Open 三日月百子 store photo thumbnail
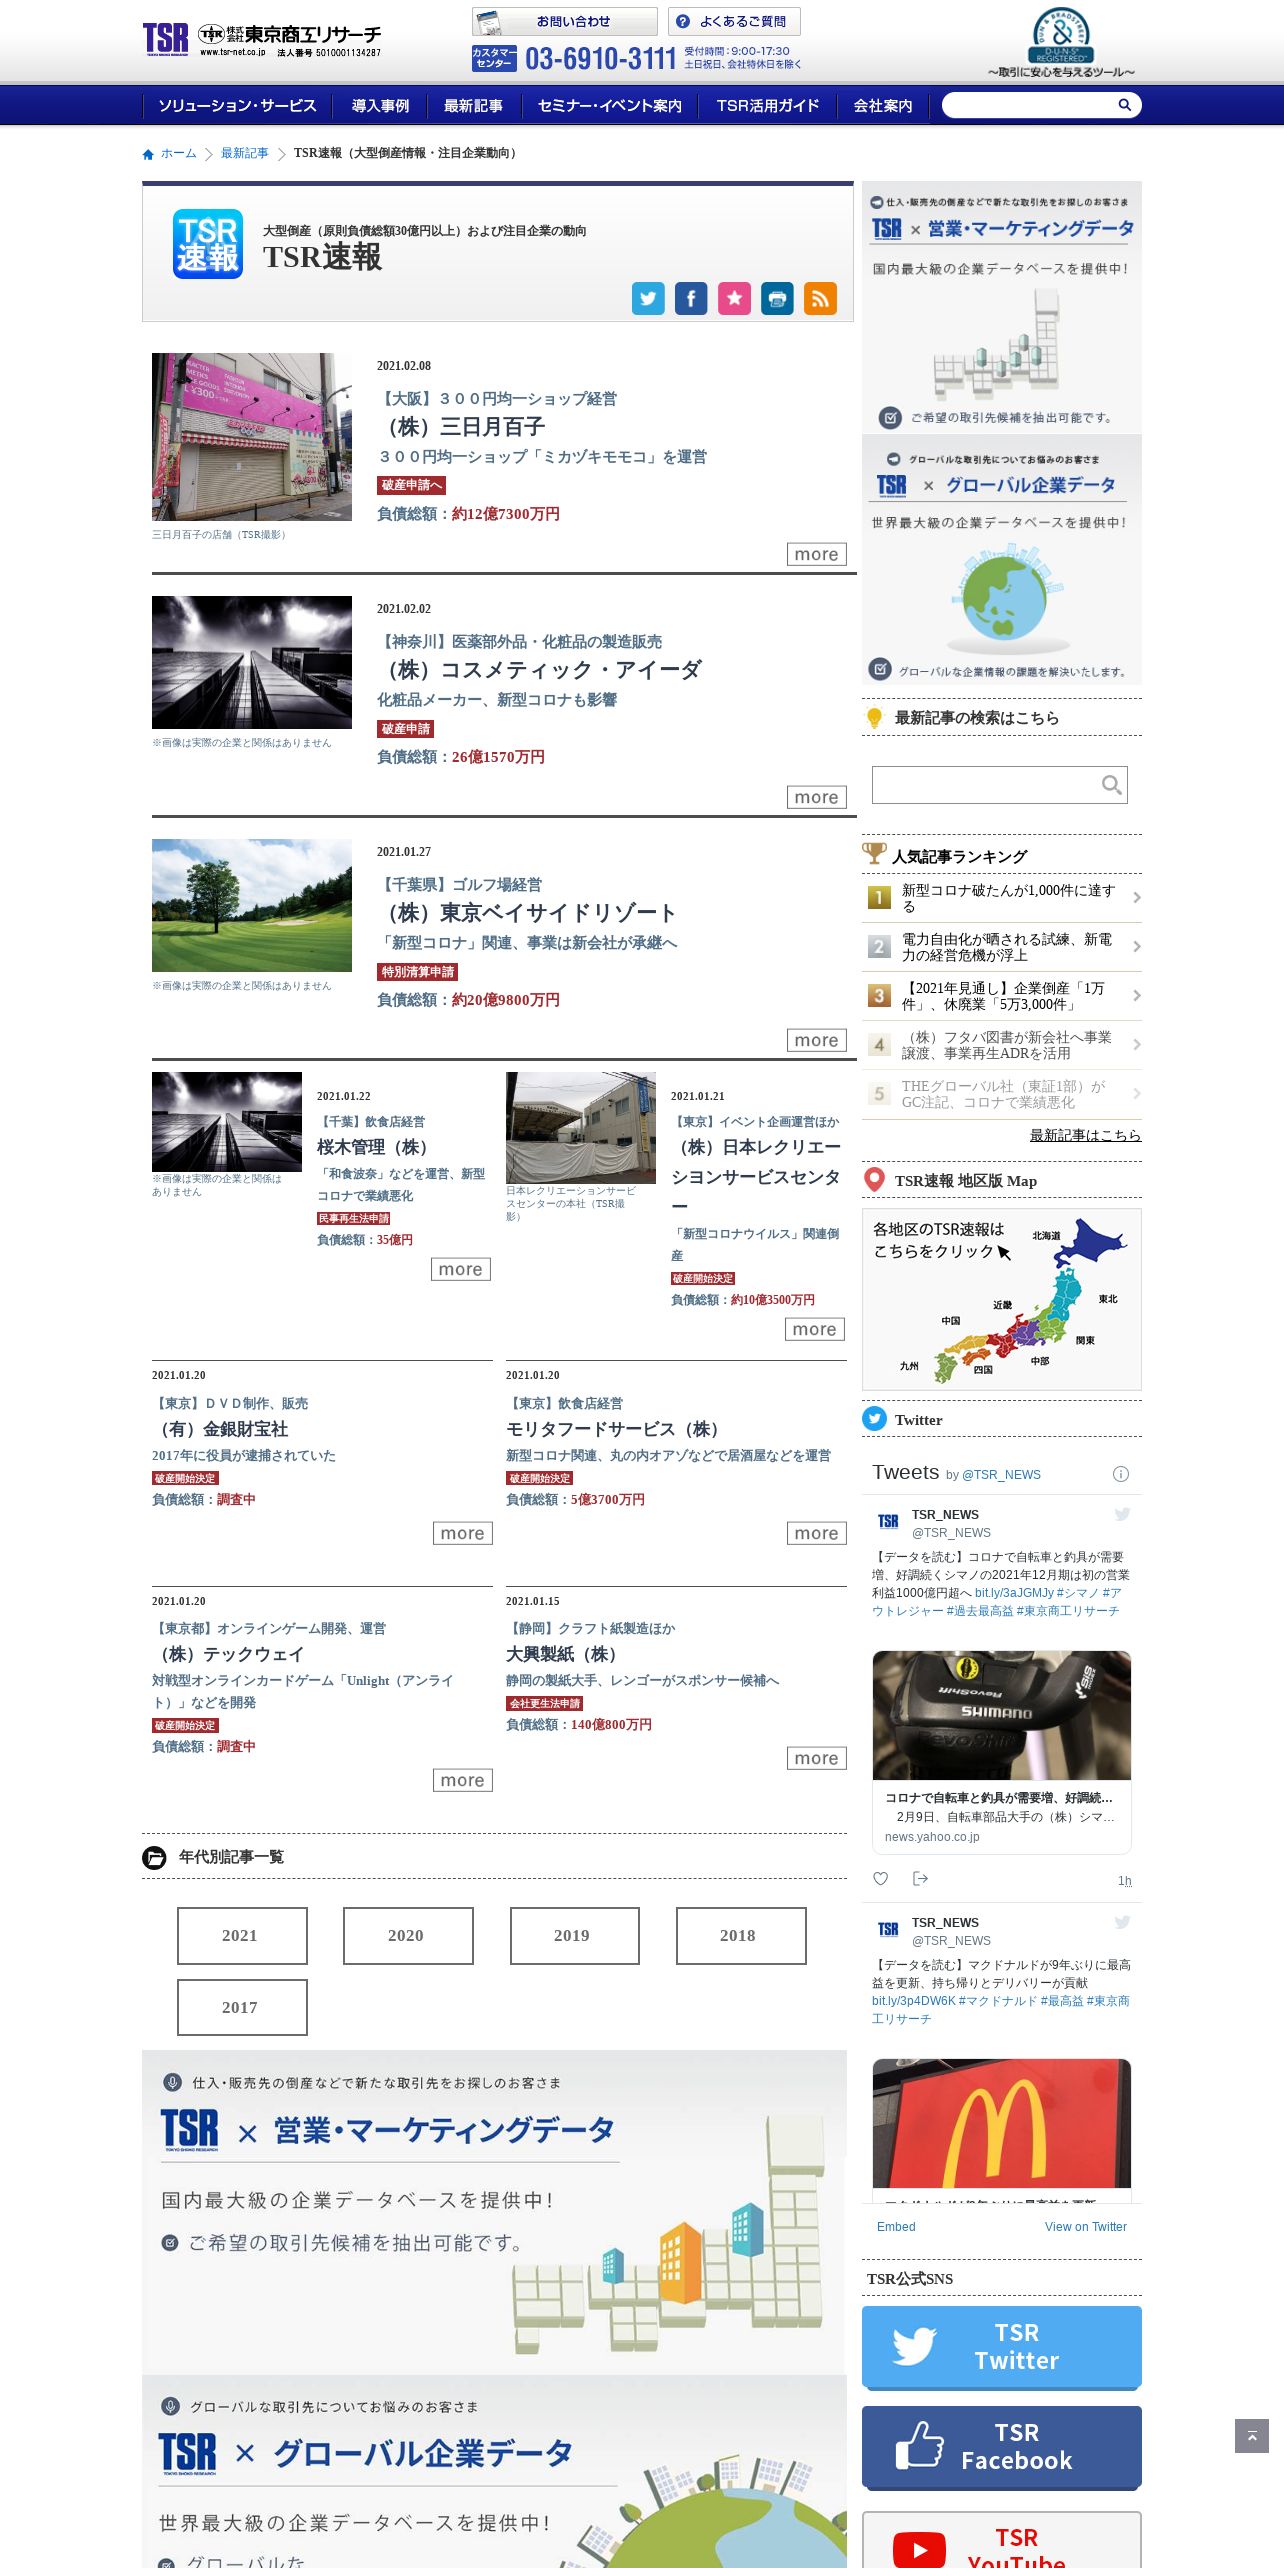This screenshot has height=2568, width=1284. point(252,436)
